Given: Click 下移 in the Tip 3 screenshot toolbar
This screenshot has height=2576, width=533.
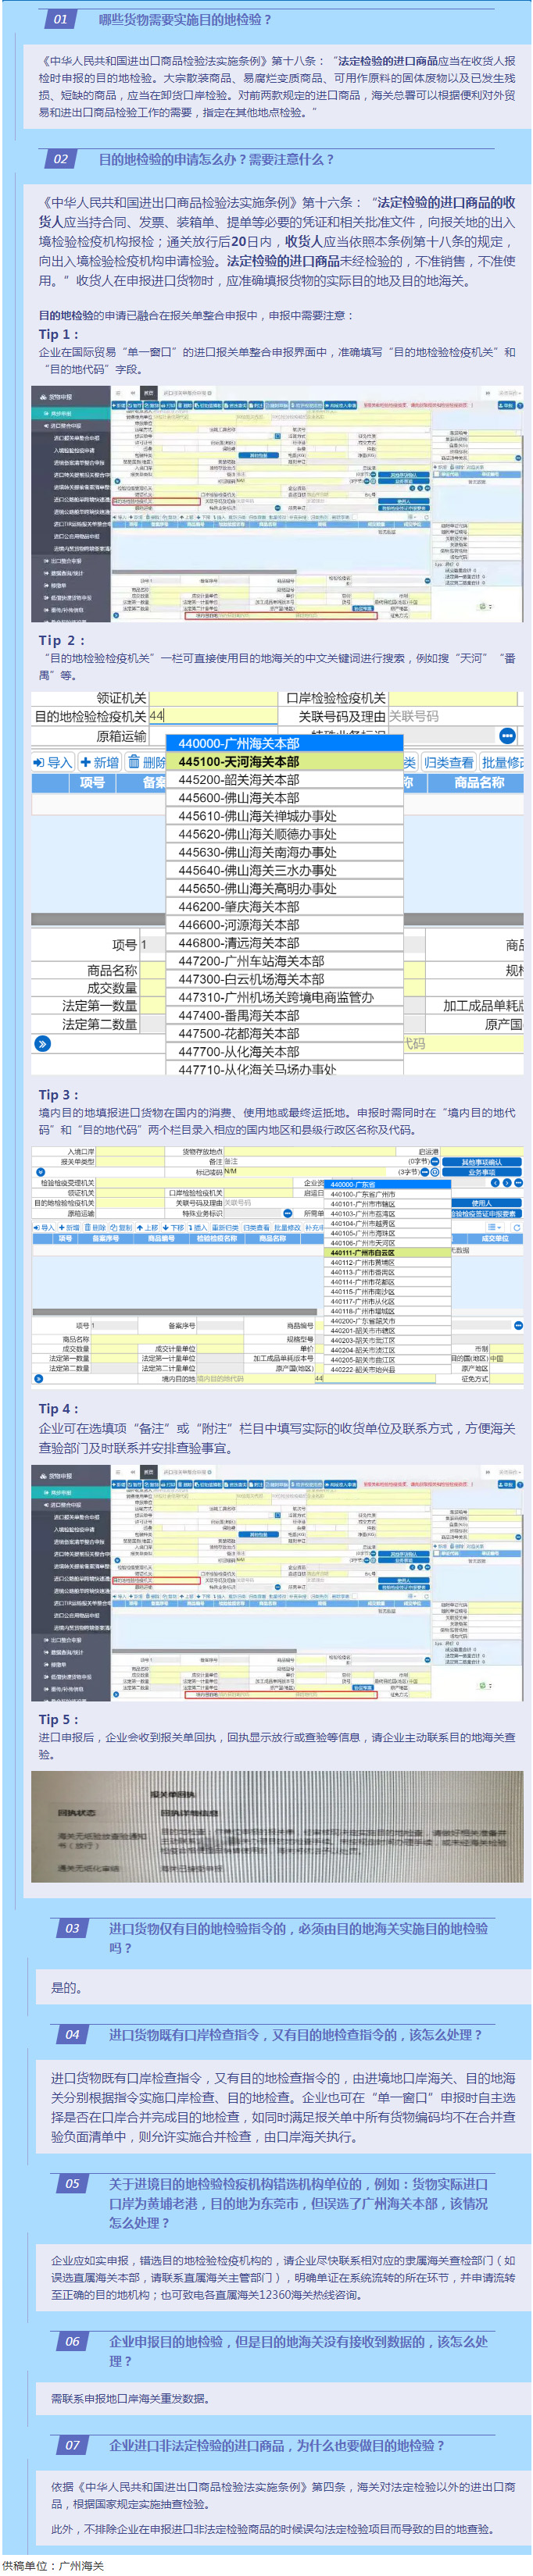Looking at the screenshot, I should click(176, 1227).
